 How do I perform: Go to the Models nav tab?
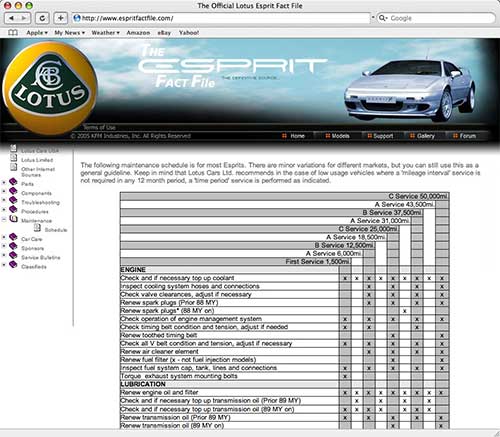pyautogui.click(x=337, y=136)
